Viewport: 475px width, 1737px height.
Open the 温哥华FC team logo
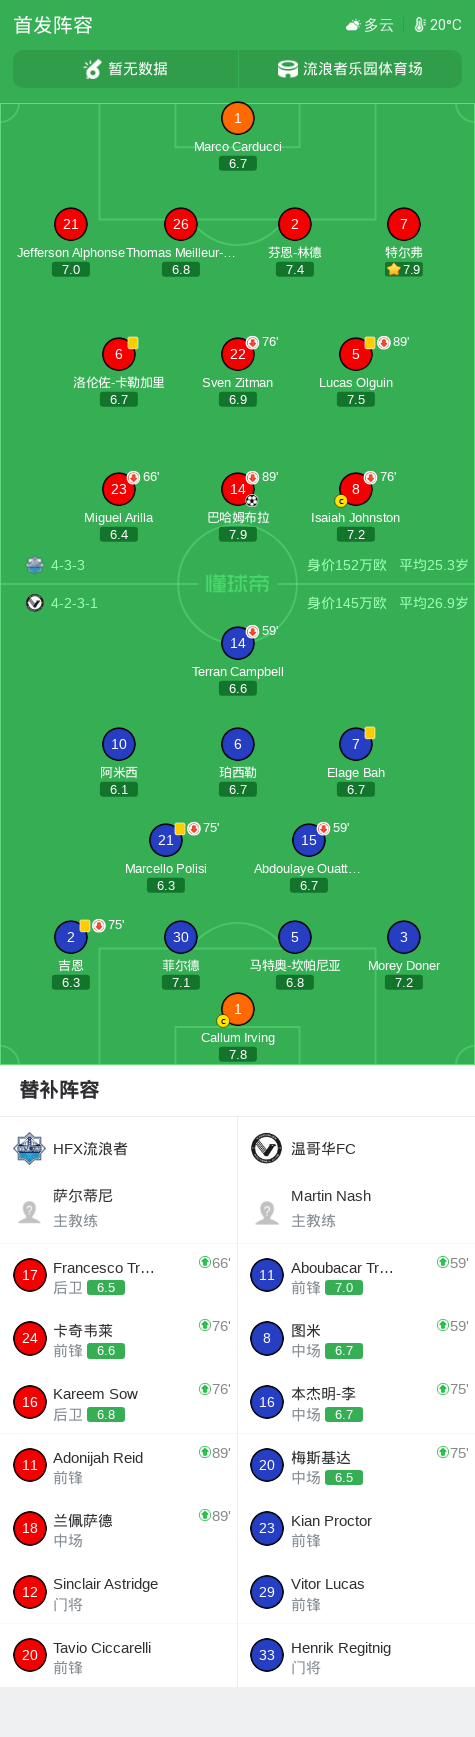tap(267, 1148)
